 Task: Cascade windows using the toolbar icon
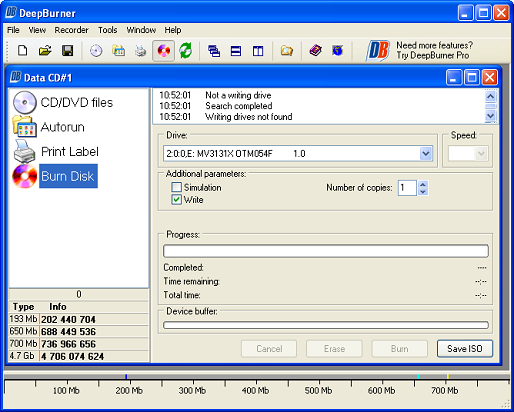(214, 51)
